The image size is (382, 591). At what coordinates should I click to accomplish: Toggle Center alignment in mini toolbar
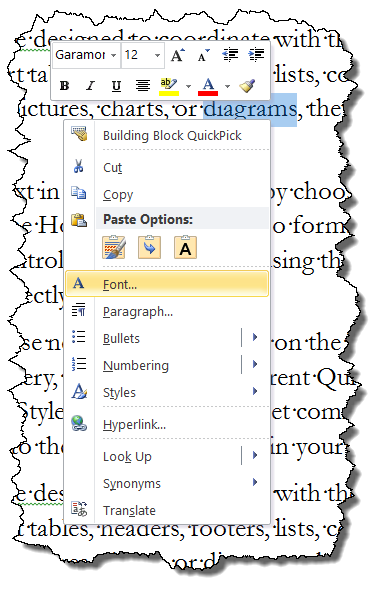143,86
